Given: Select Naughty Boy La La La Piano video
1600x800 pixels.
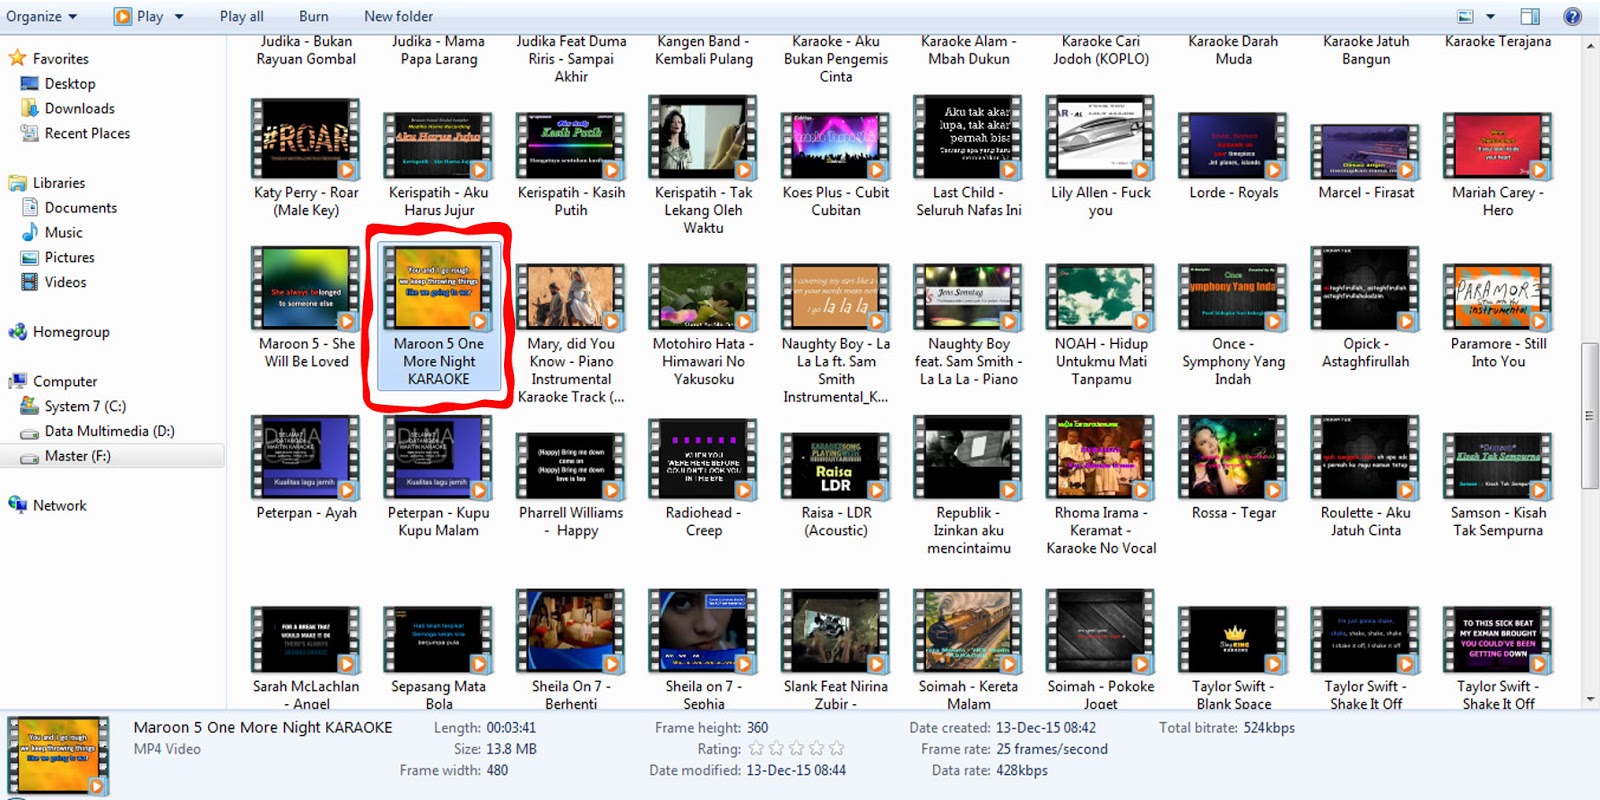Looking at the screenshot, I should click(969, 325).
